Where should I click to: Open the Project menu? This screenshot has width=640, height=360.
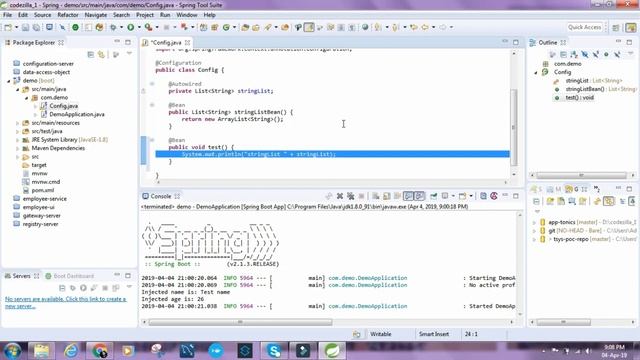(x=144, y=15)
